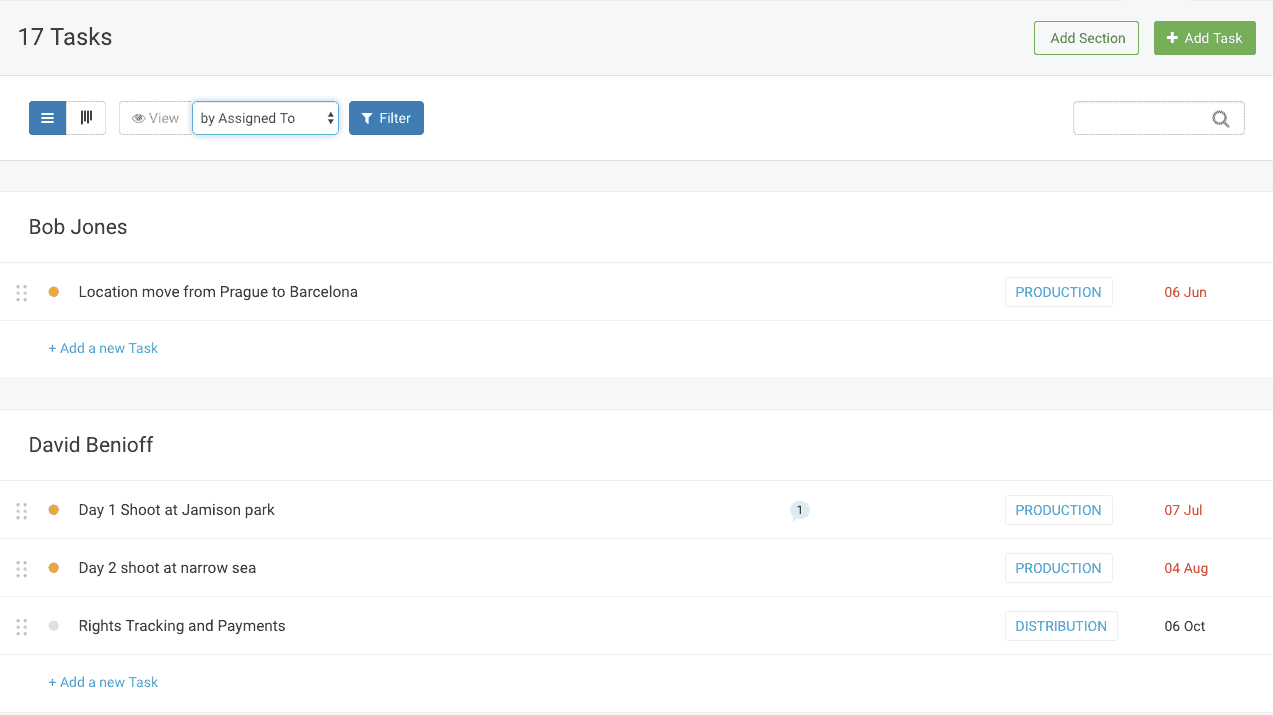The image size is (1273, 715).
Task: Click inside the search input field
Action: click(1140, 117)
